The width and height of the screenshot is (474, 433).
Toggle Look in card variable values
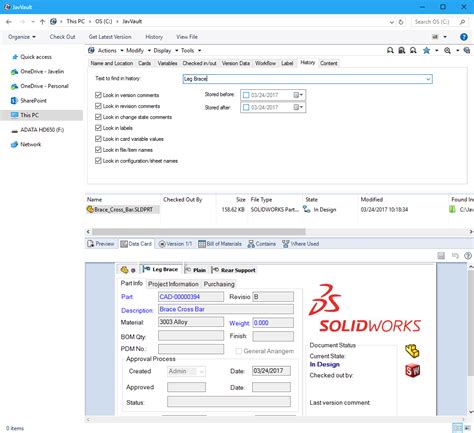click(x=98, y=139)
